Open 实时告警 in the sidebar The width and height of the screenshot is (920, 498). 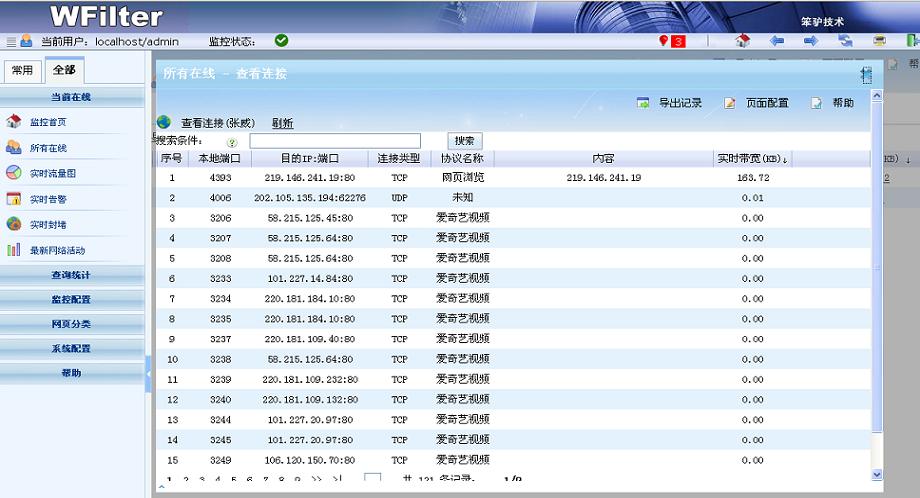[47, 199]
